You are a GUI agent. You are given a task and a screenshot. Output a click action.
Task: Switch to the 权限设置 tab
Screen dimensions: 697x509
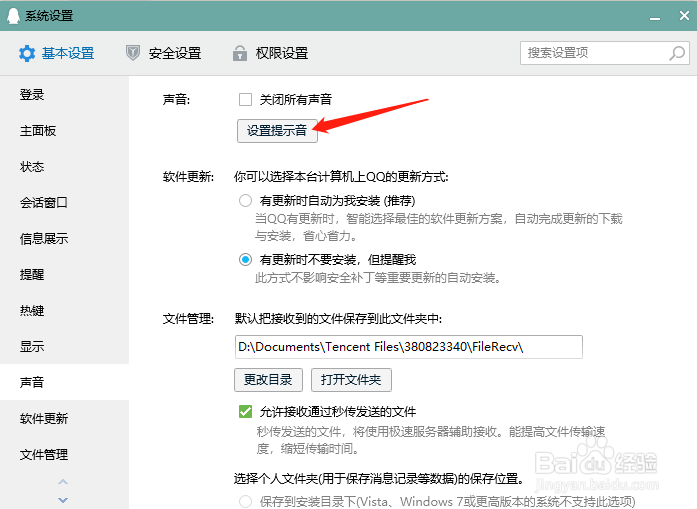tap(270, 53)
